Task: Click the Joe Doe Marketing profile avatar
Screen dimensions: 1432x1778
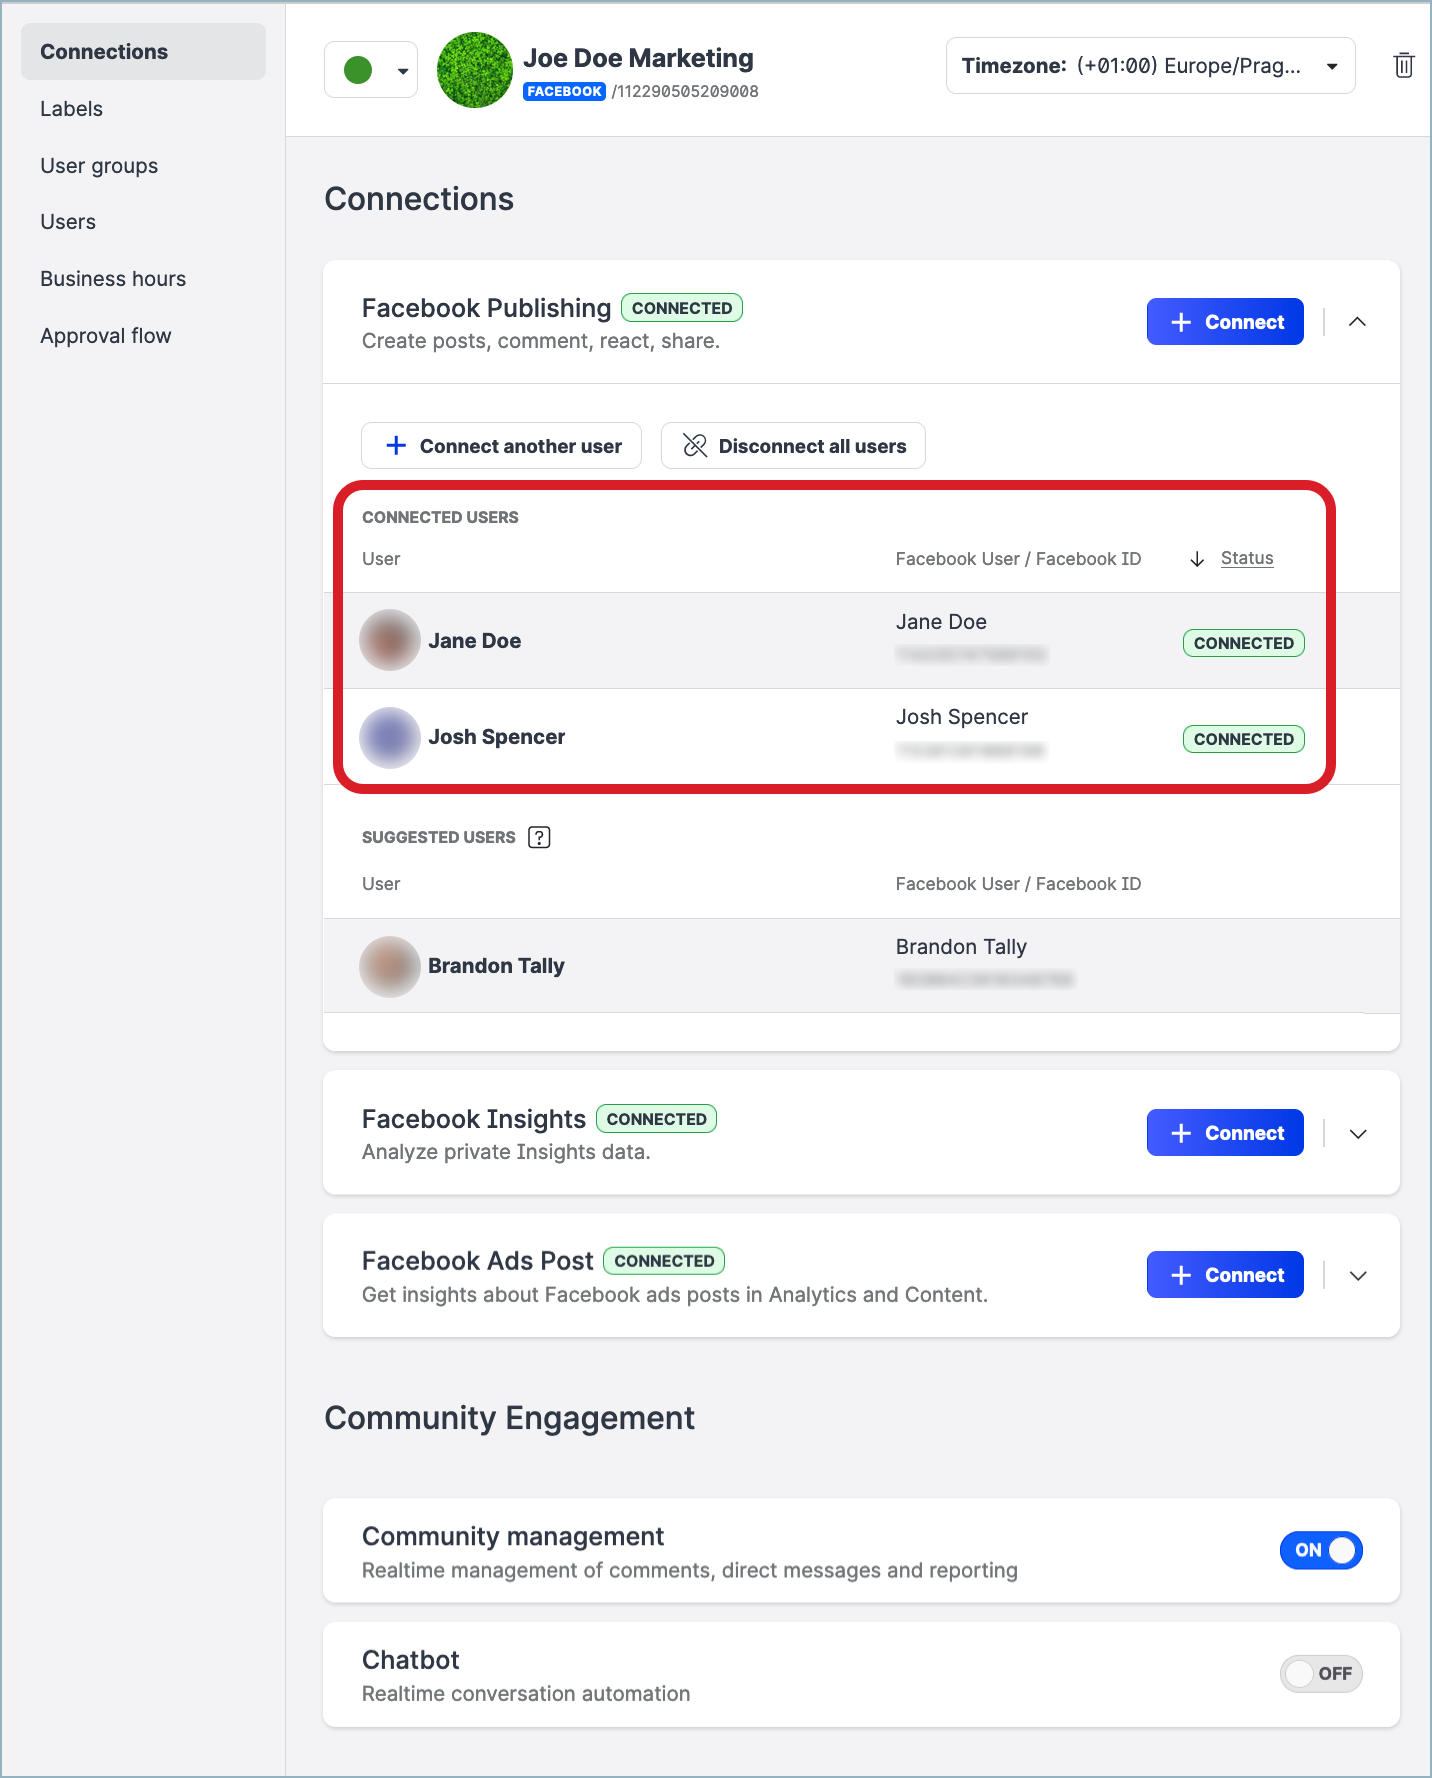Action: (474, 70)
